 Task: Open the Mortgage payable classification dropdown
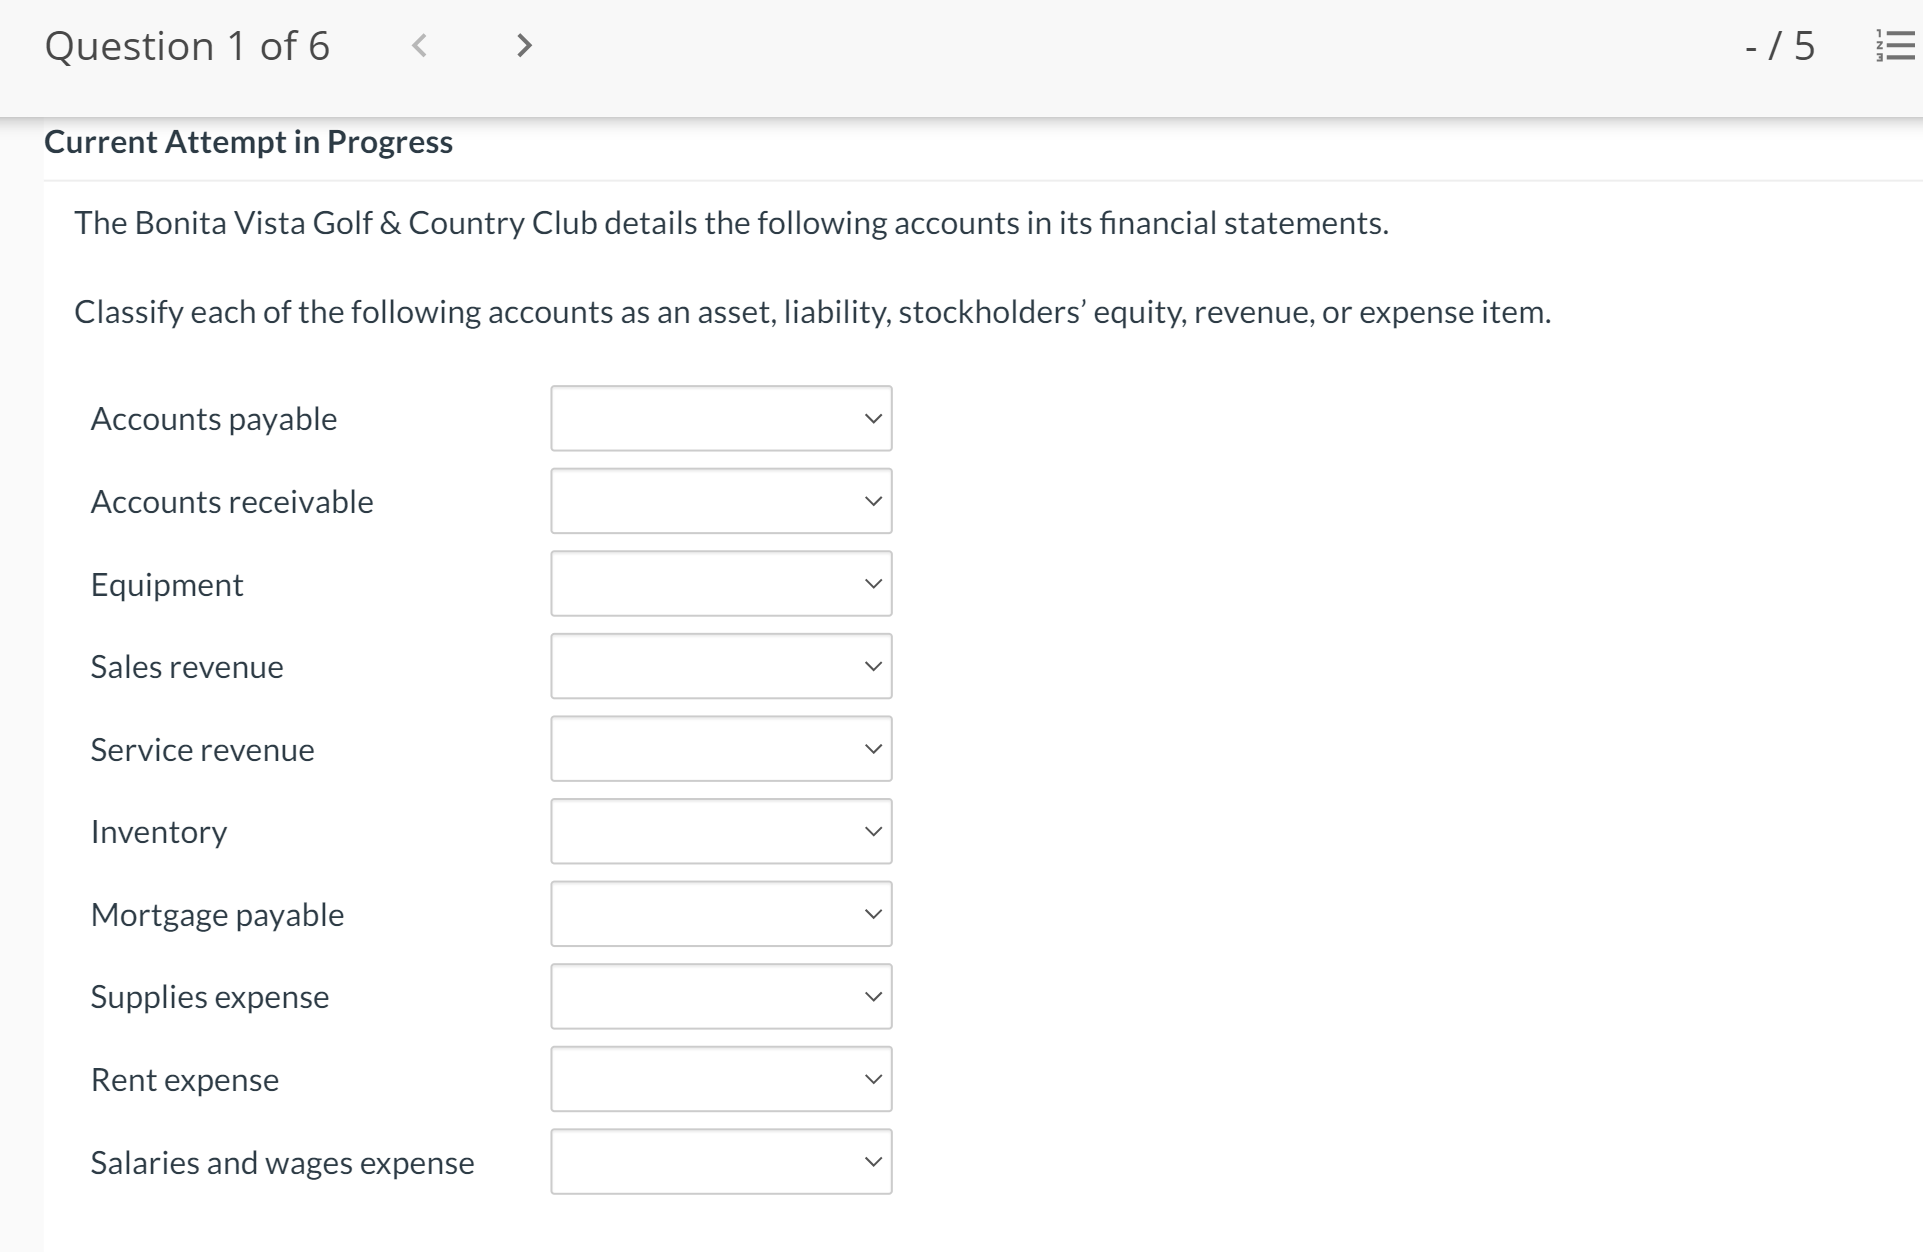coord(720,913)
